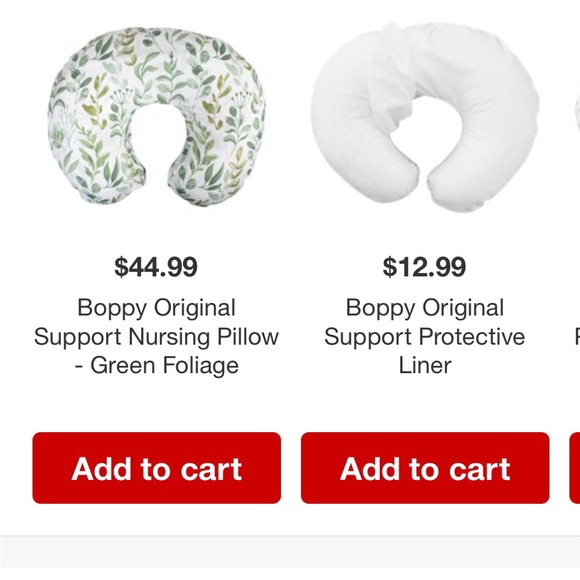
Task: Add the Protective Liner to cart
Action: coord(425,468)
